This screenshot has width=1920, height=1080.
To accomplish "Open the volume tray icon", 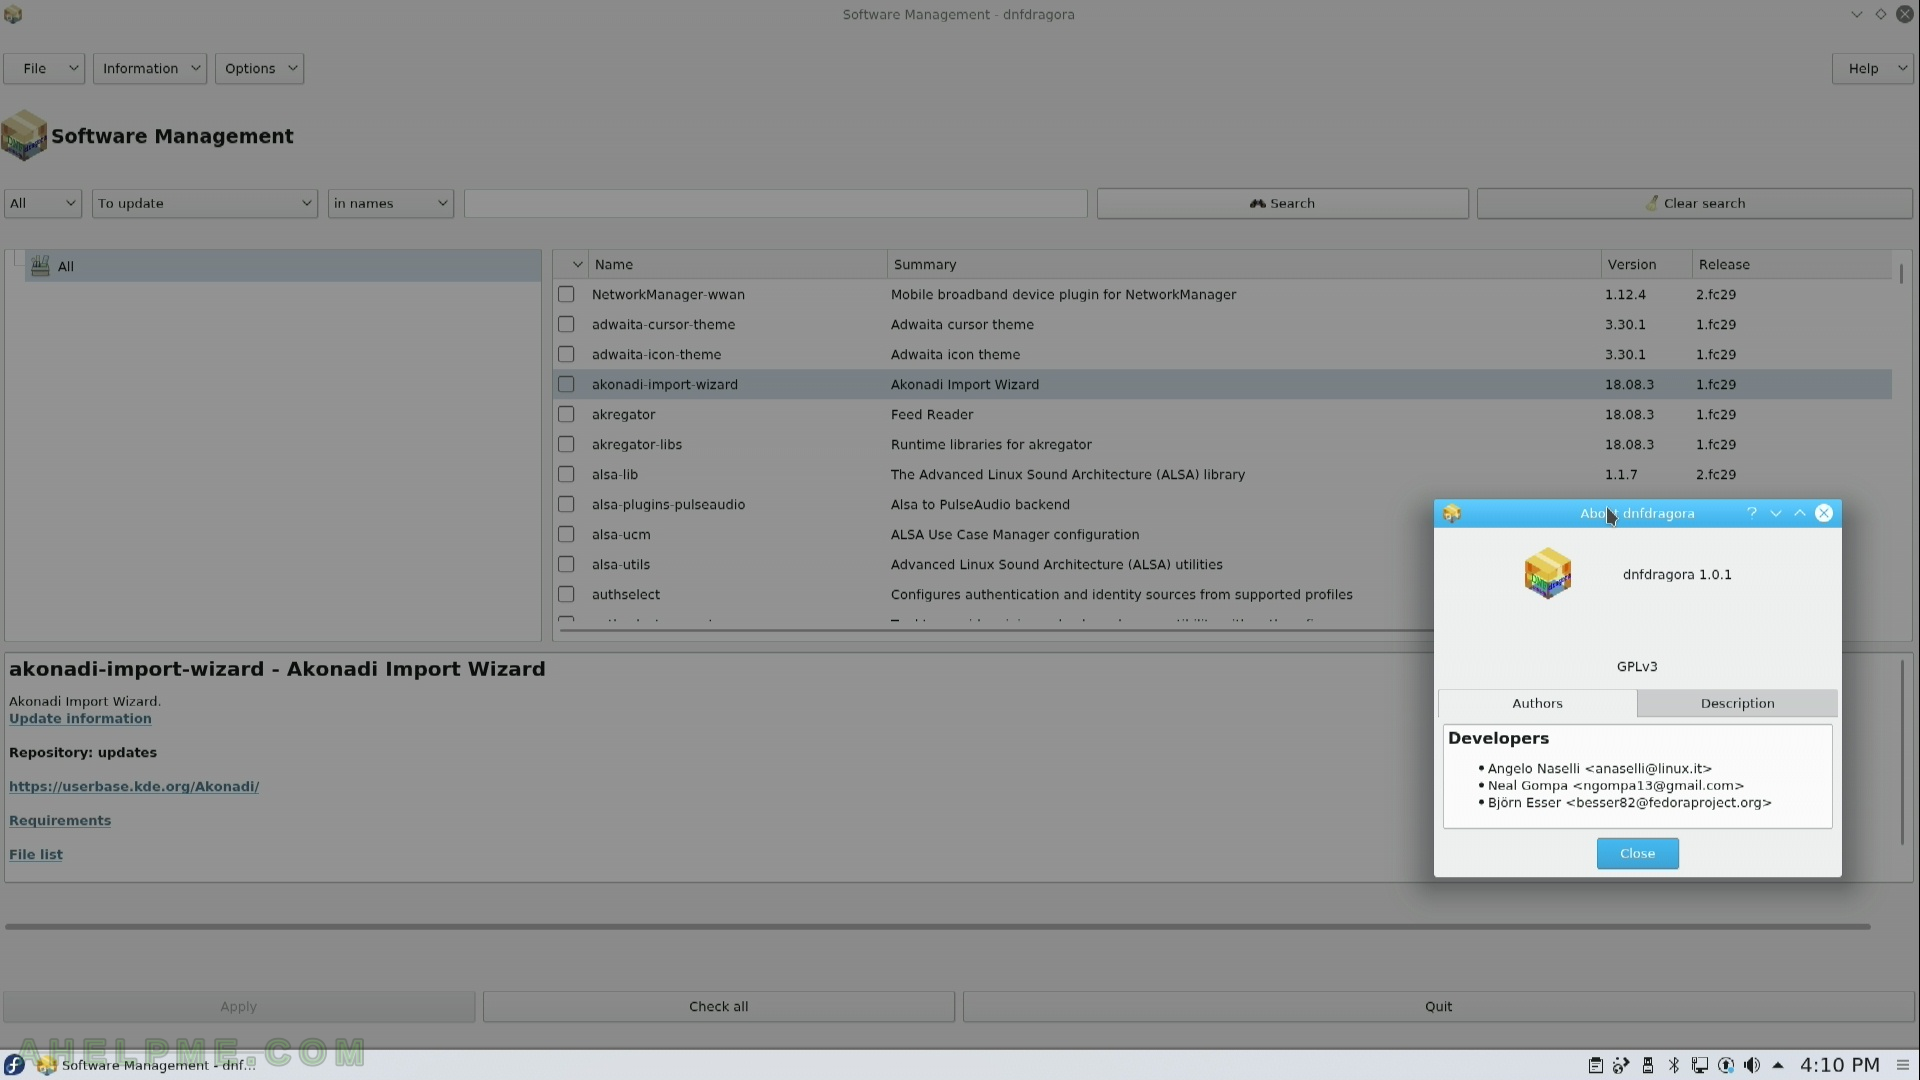I will click(1751, 1065).
